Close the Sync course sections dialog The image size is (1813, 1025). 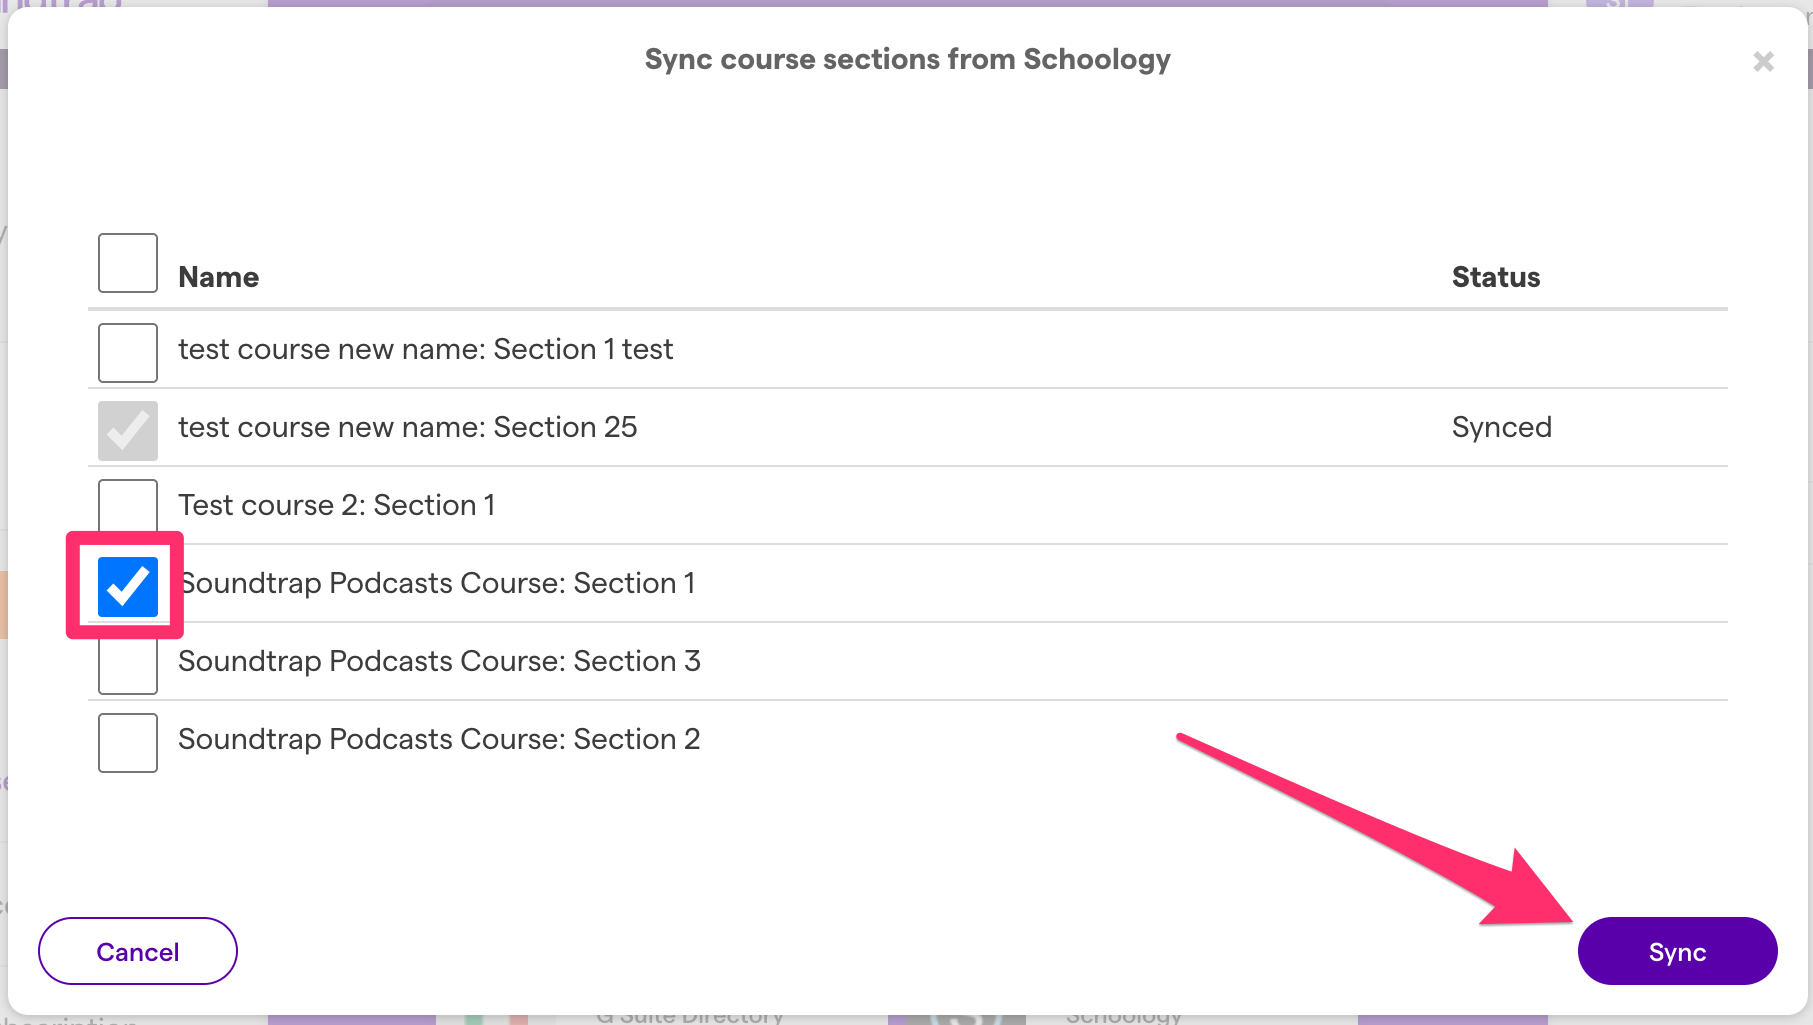click(x=1763, y=62)
